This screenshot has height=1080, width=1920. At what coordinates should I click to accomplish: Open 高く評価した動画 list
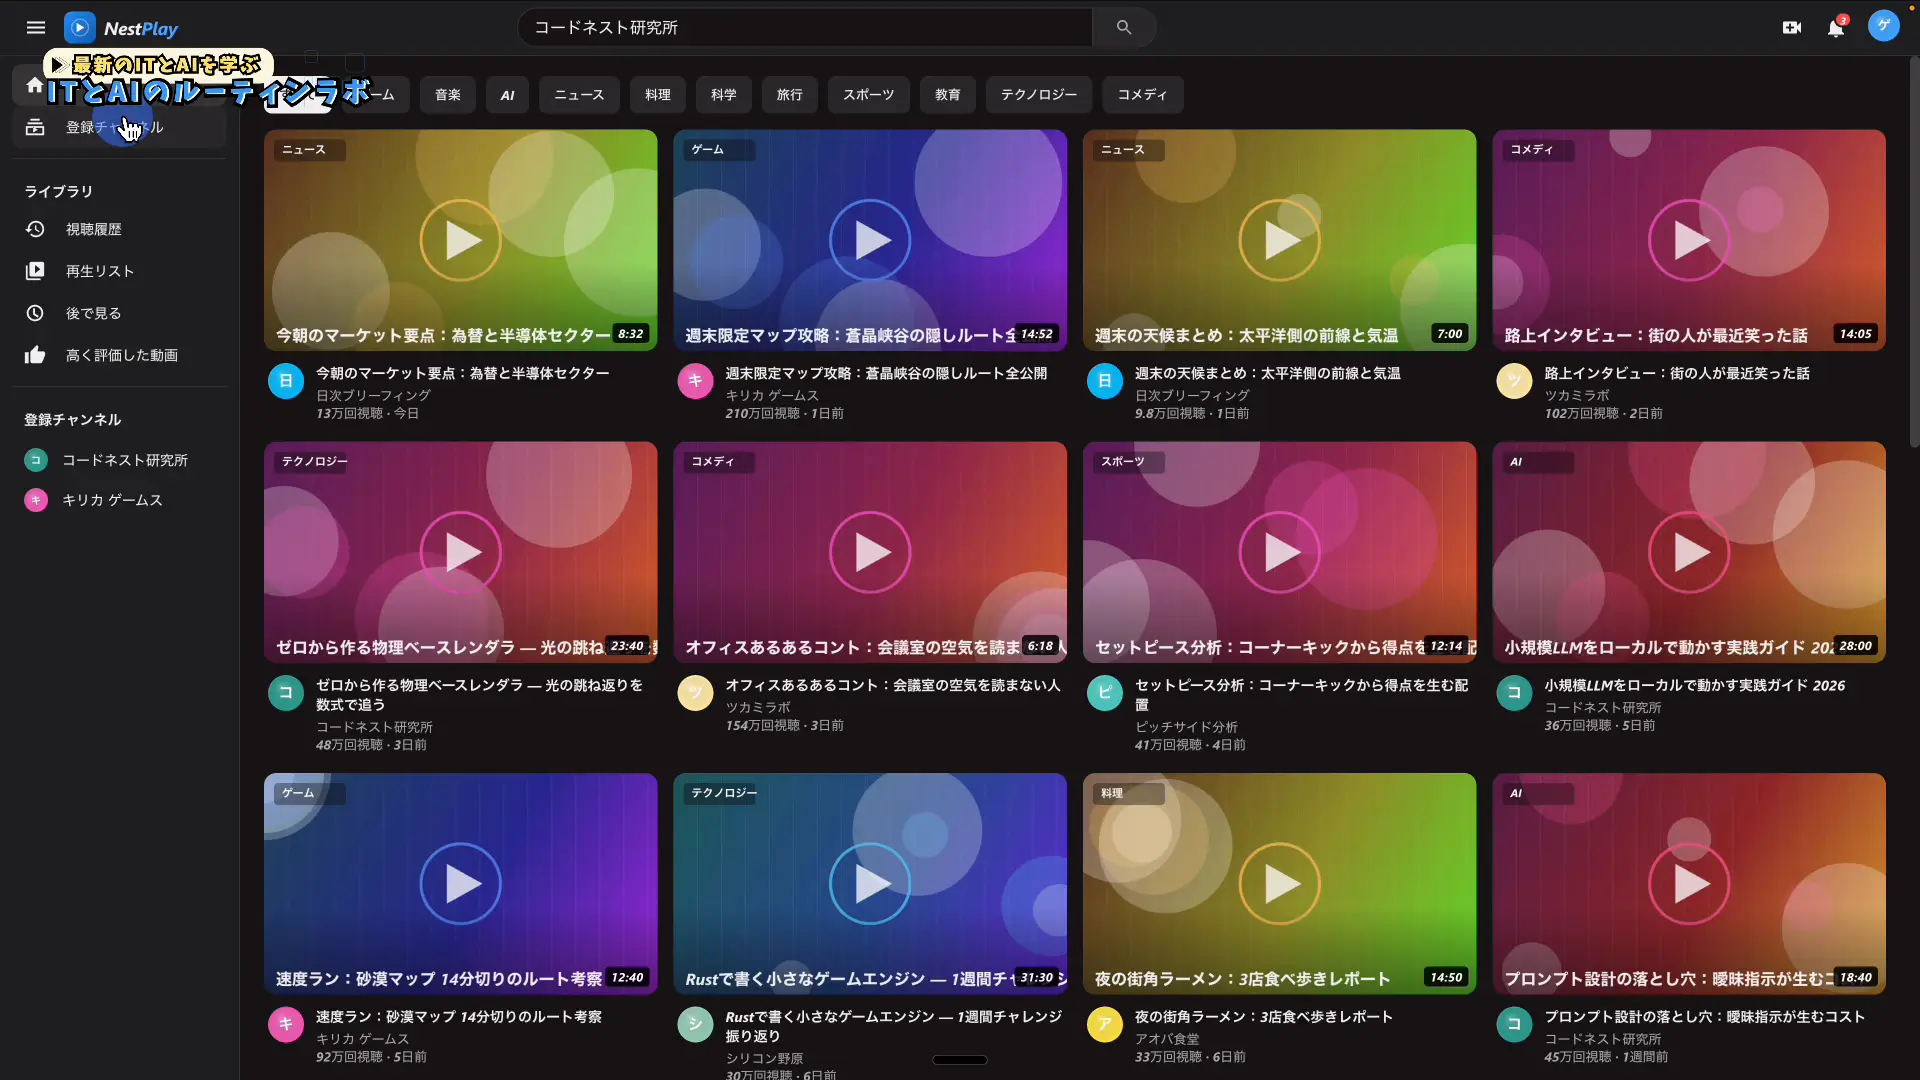(x=120, y=355)
